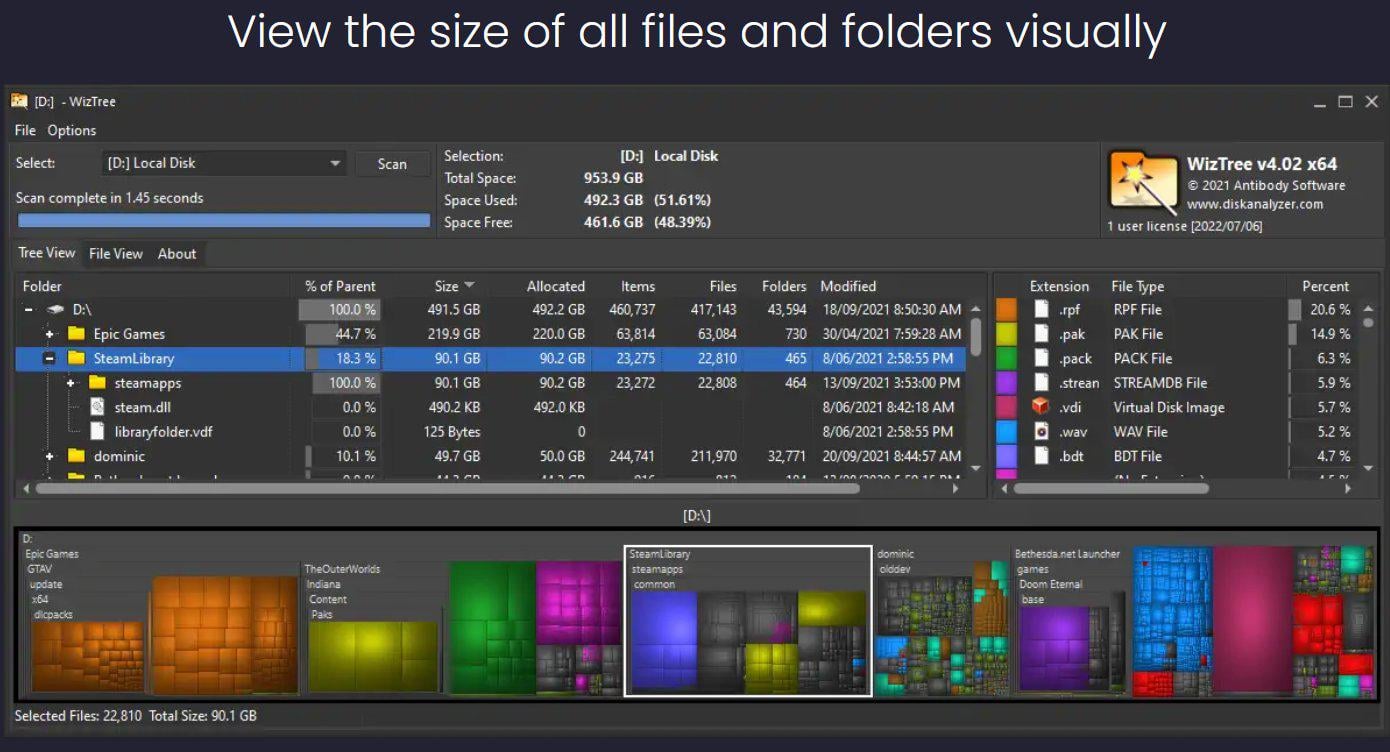Collapse the D:\ root node
The height and width of the screenshot is (752, 1390).
[x=29, y=310]
